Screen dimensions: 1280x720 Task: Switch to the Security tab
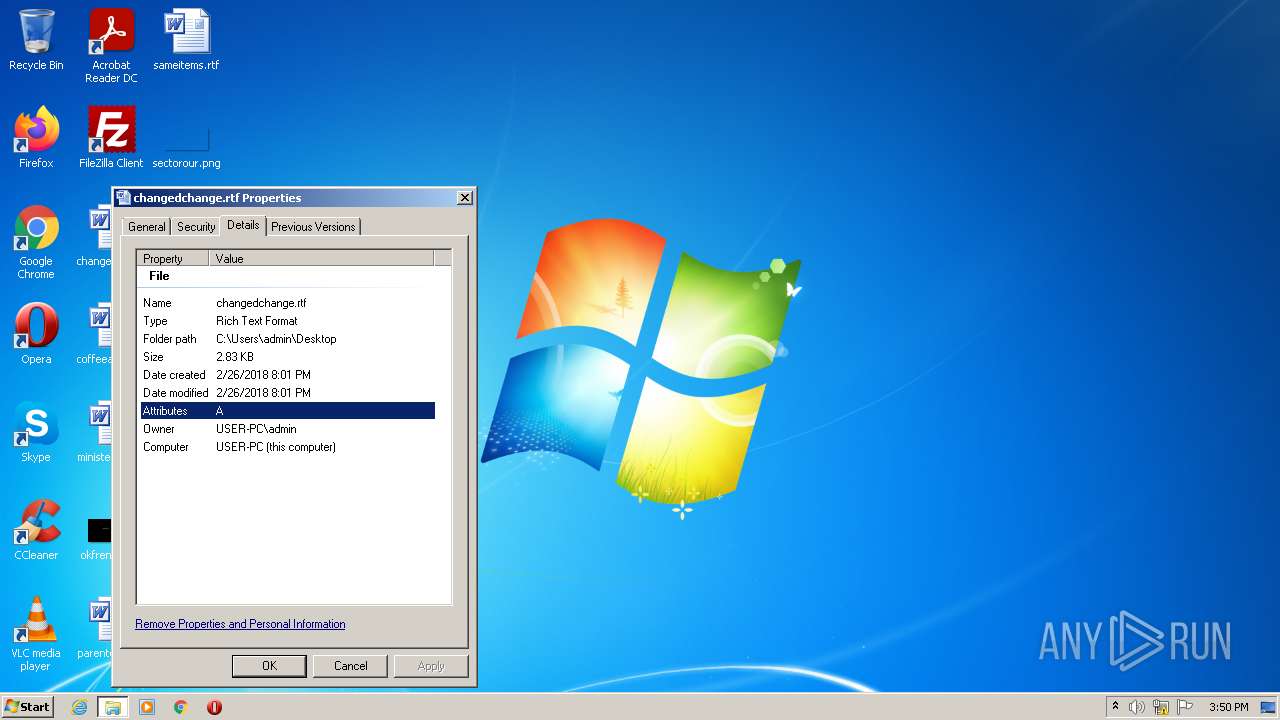[x=196, y=227]
